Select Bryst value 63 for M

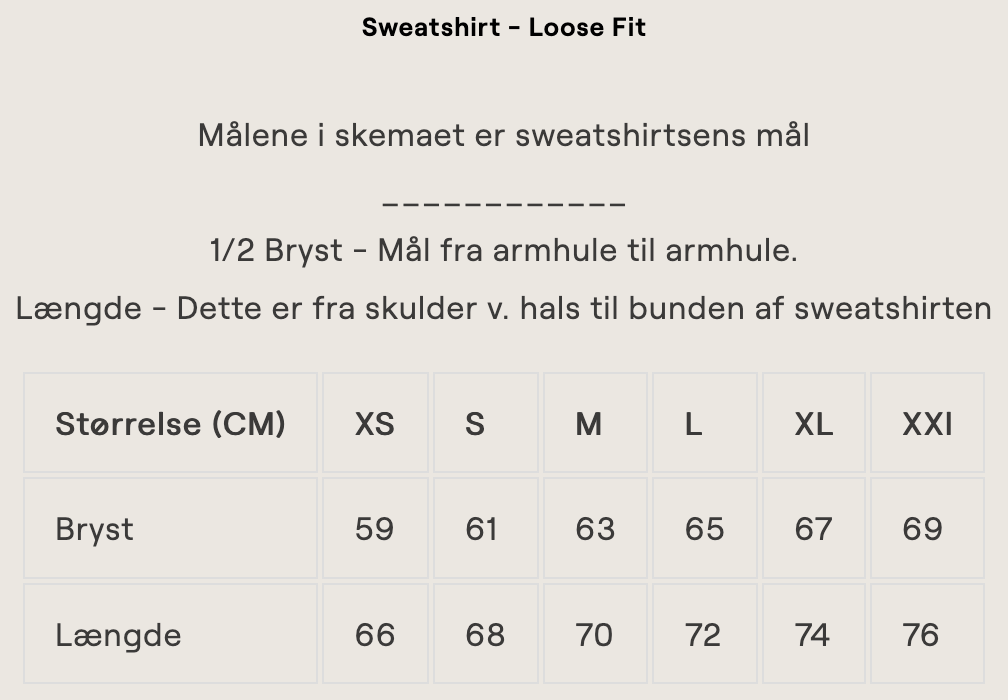point(595,529)
